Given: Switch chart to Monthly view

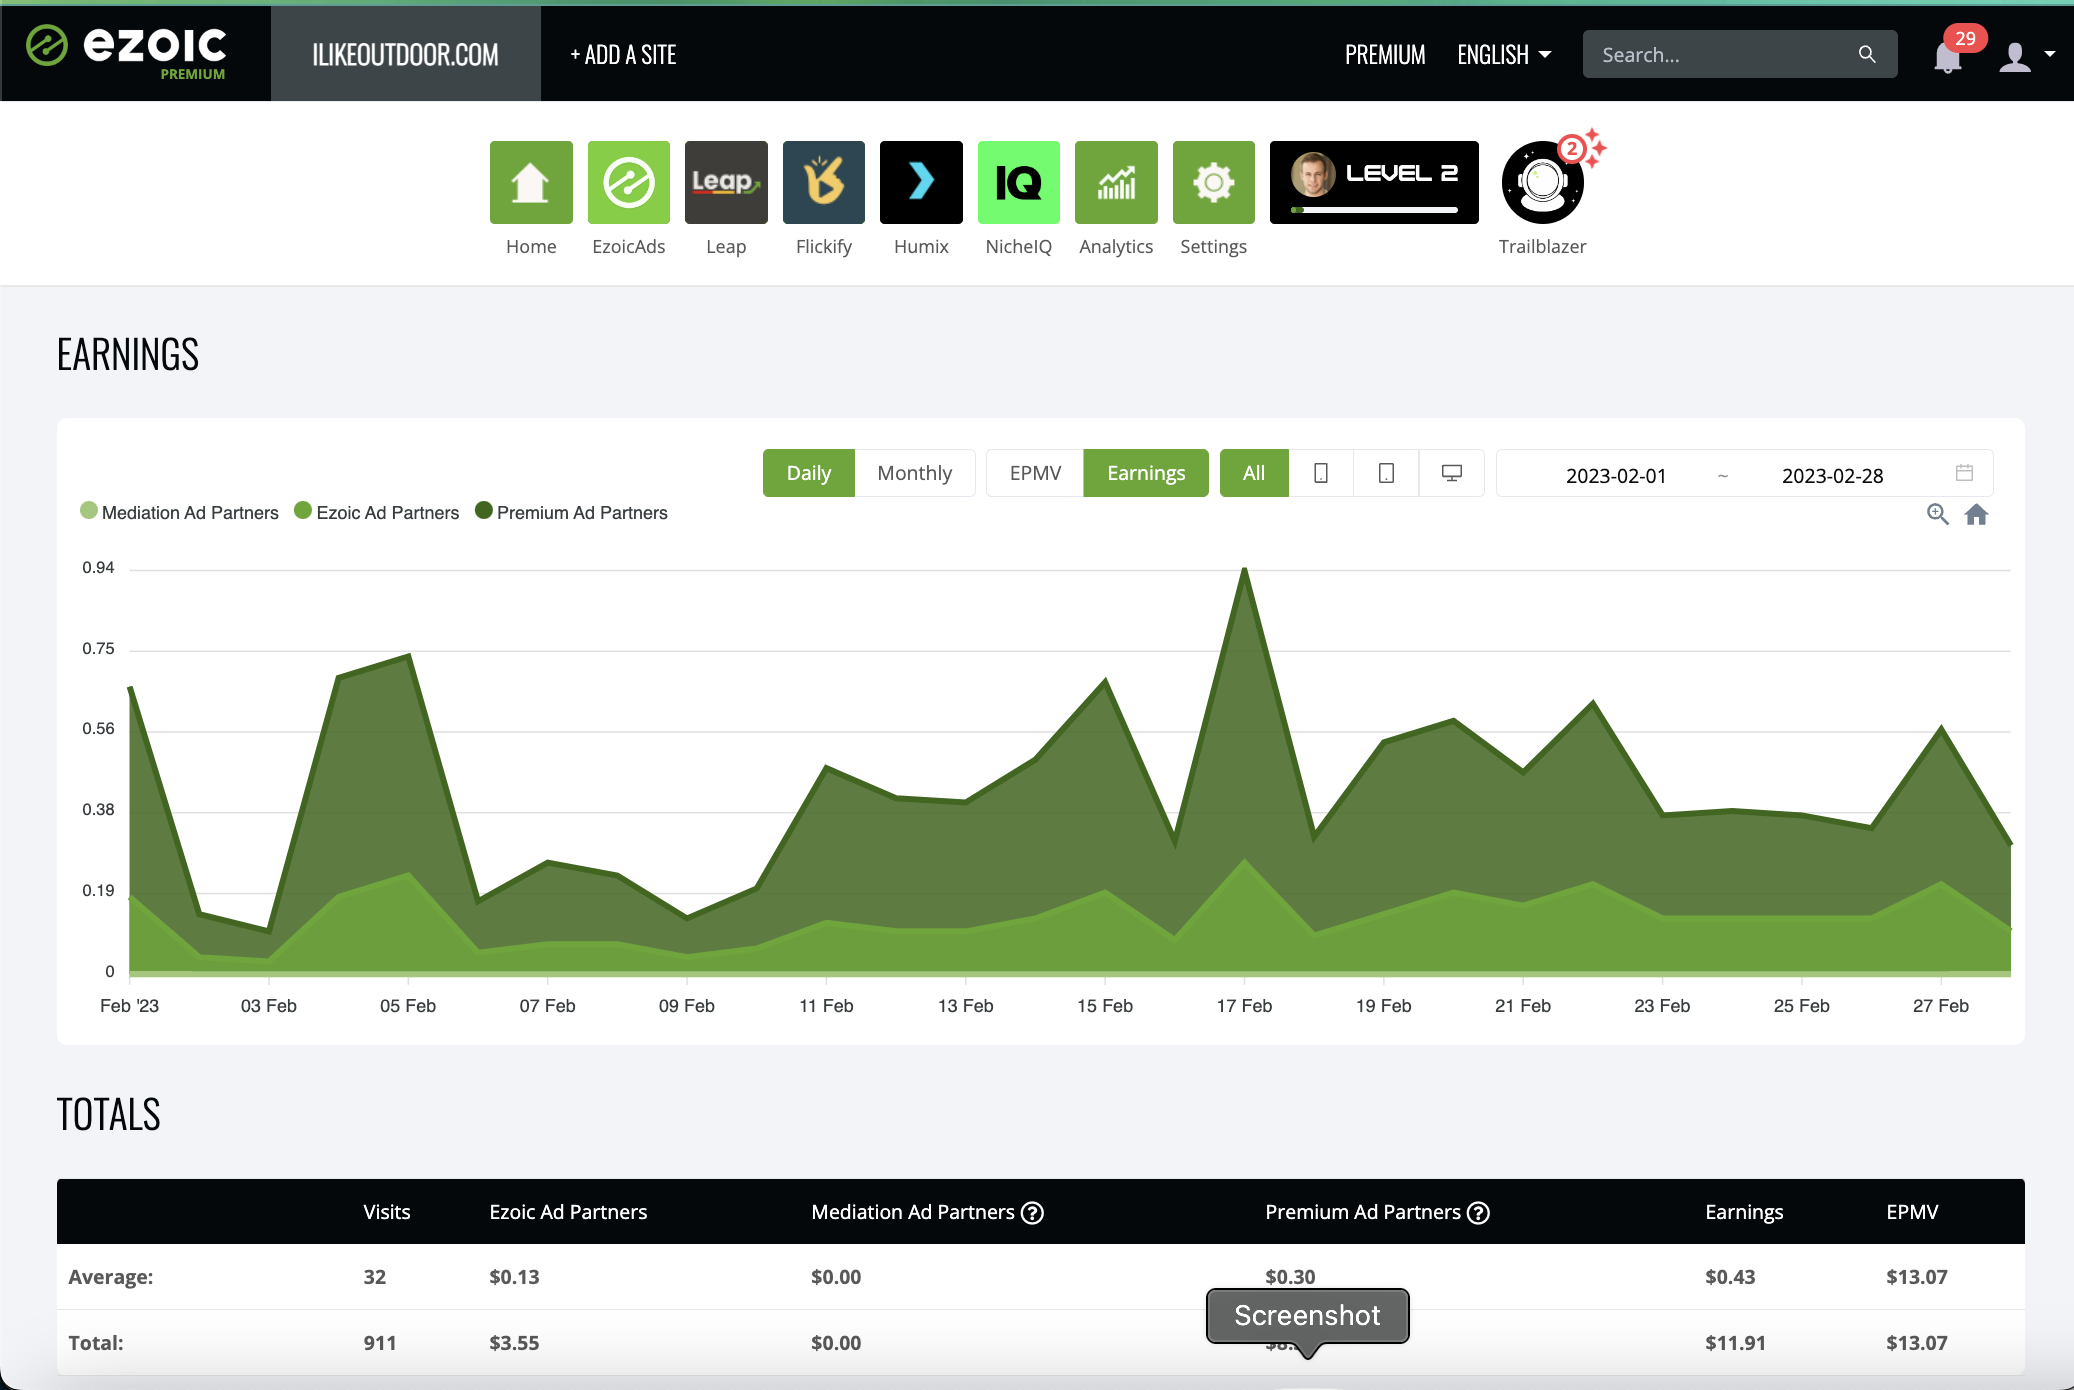Looking at the screenshot, I should [x=914, y=473].
